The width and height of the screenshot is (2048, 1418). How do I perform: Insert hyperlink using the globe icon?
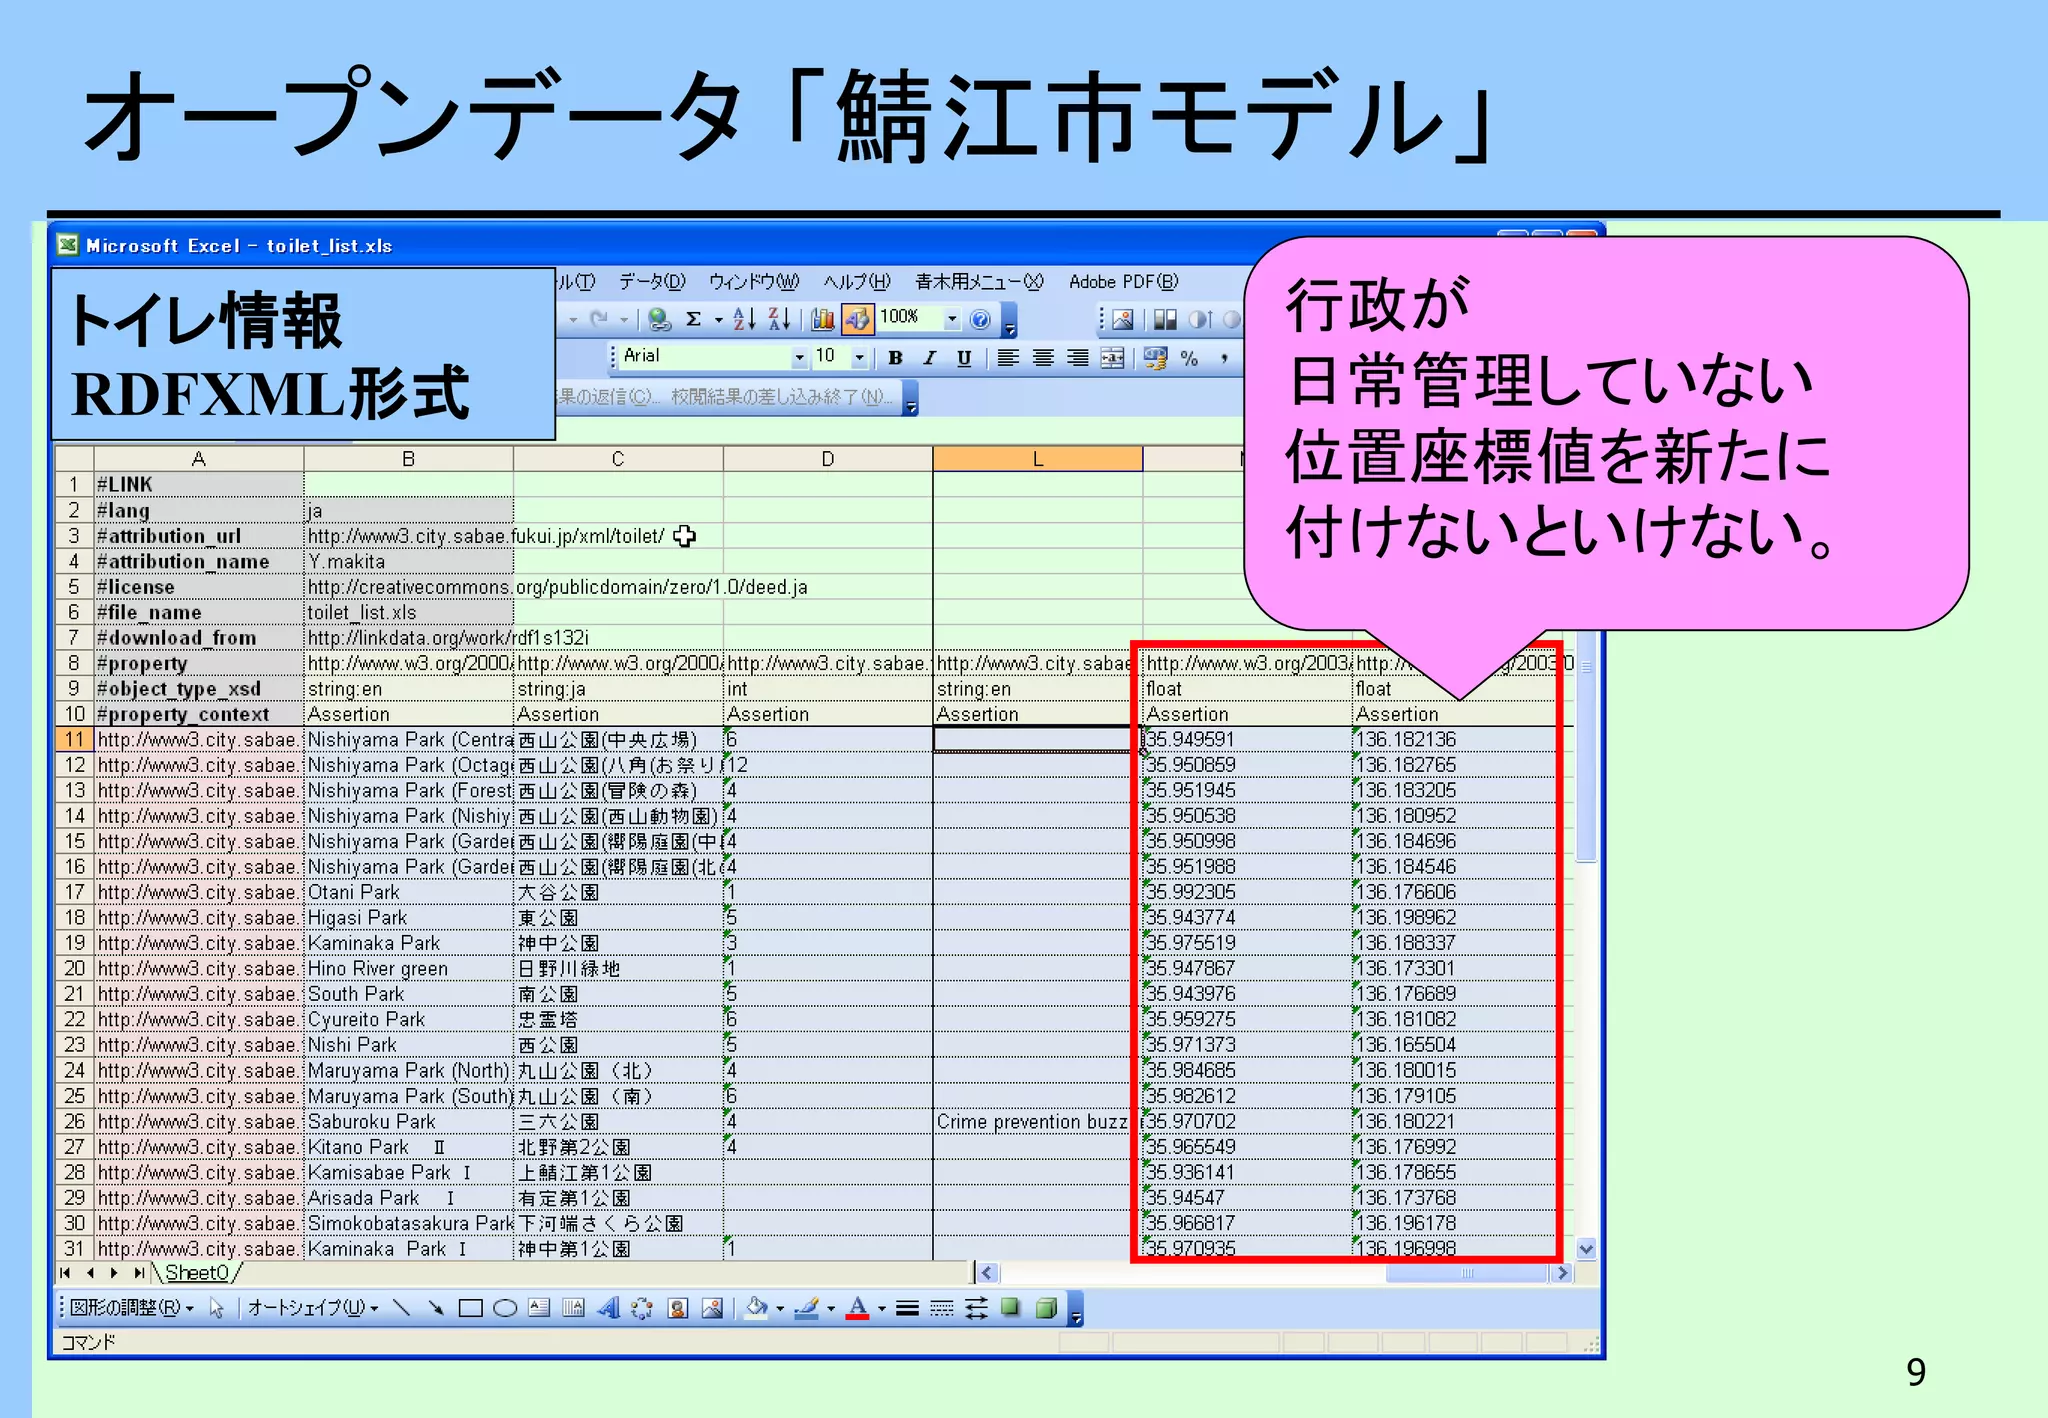pyautogui.click(x=659, y=319)
